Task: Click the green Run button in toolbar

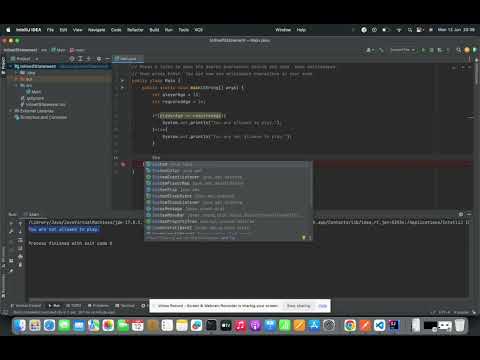Action: point(424,50)
